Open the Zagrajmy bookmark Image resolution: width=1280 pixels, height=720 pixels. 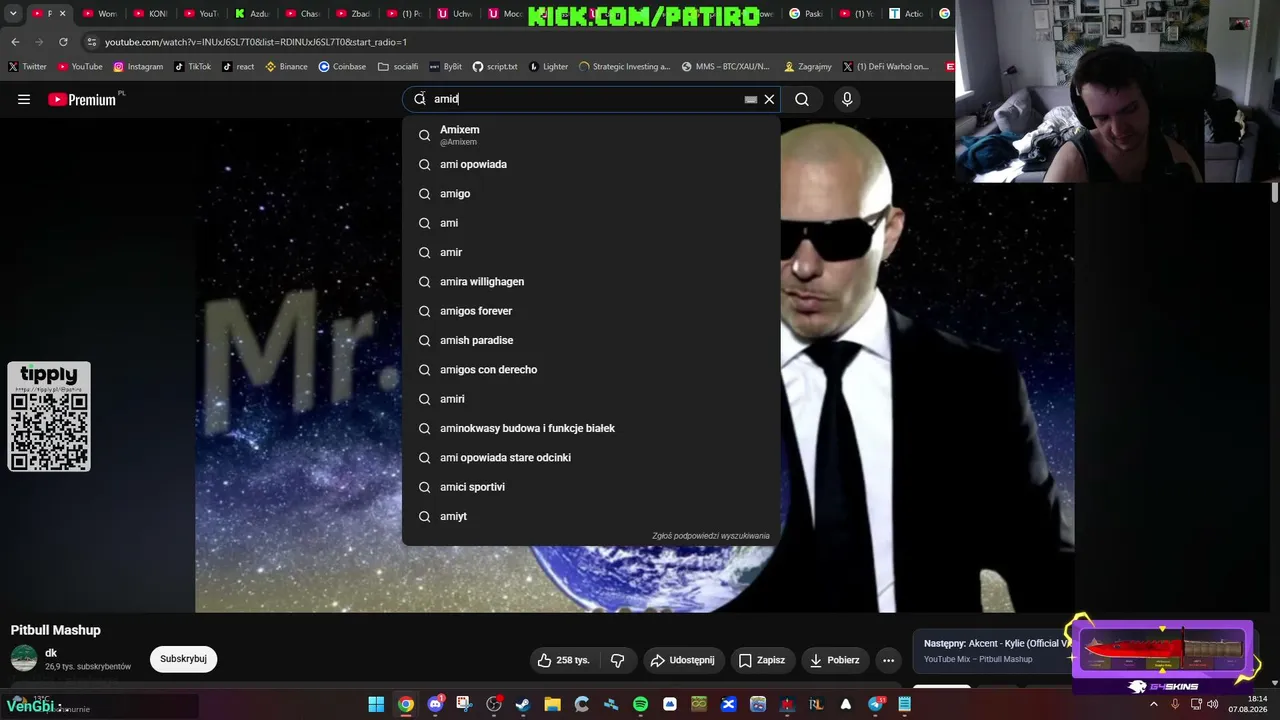click(x=808, y=67)
